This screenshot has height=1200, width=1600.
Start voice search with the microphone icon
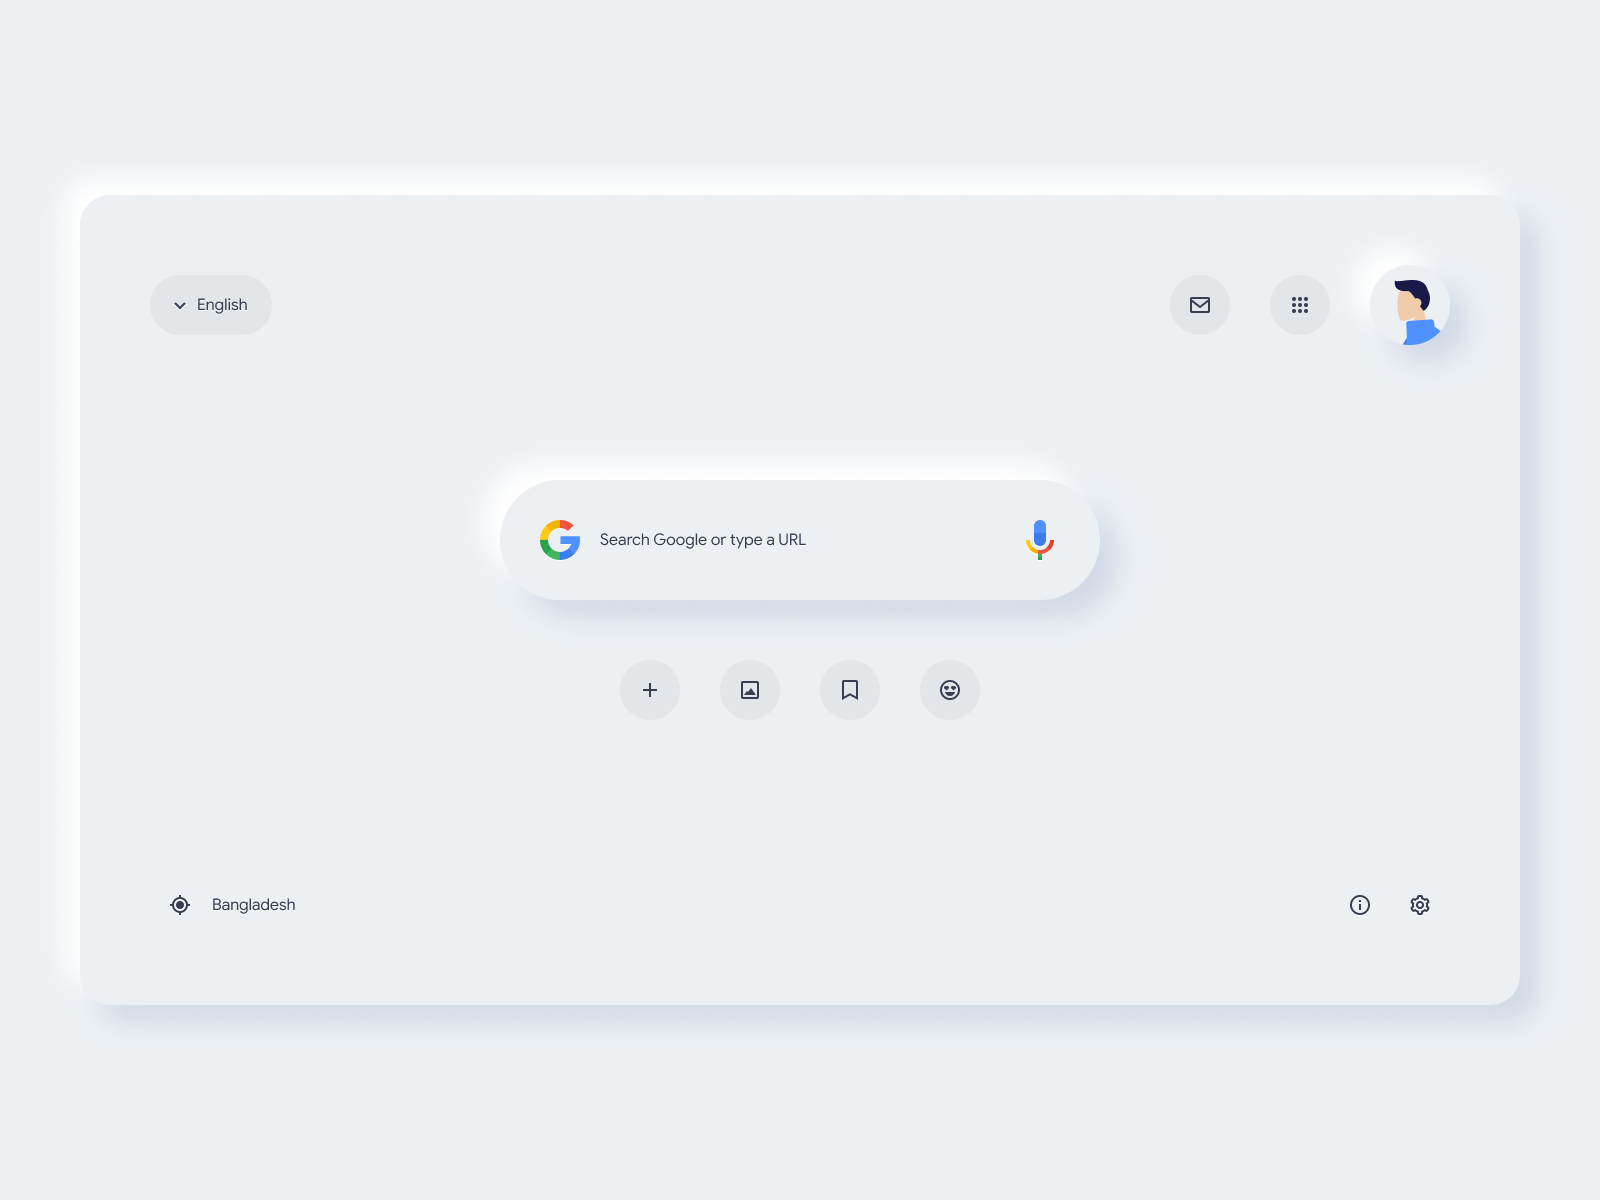coord(1040,540)
